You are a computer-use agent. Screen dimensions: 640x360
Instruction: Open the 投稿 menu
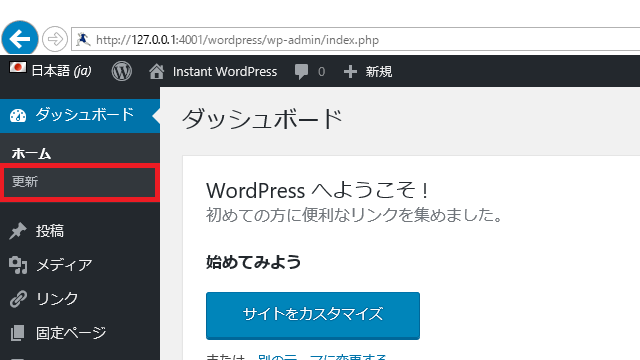50,231
